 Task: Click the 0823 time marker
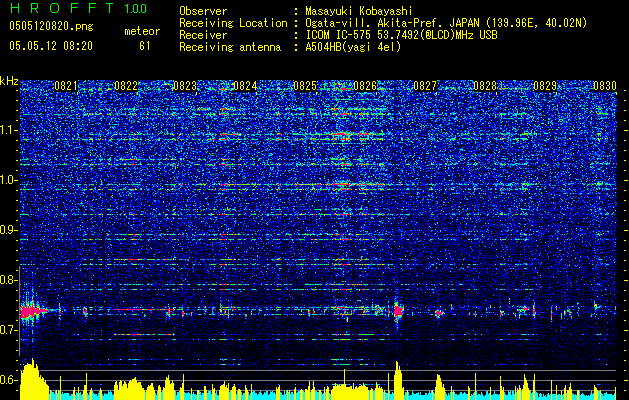tap(185, 86)
